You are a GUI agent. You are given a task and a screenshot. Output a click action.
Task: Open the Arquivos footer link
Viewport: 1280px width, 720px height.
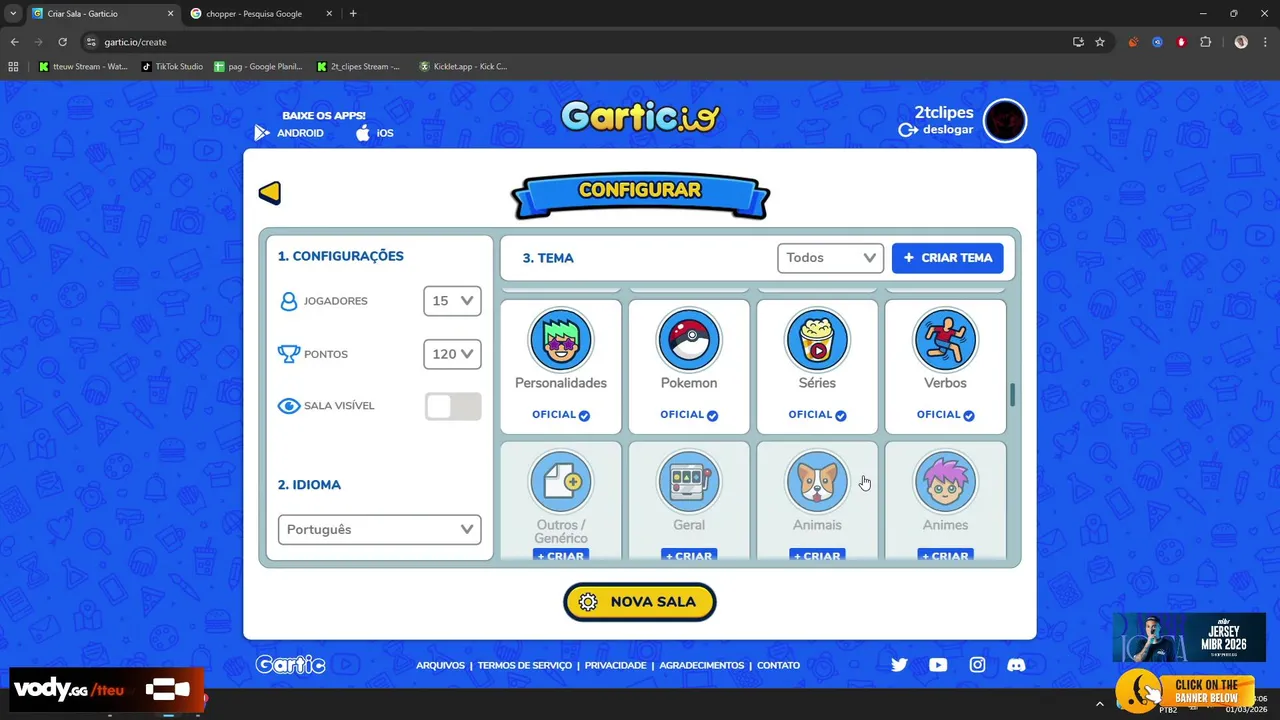pos(440,665)
